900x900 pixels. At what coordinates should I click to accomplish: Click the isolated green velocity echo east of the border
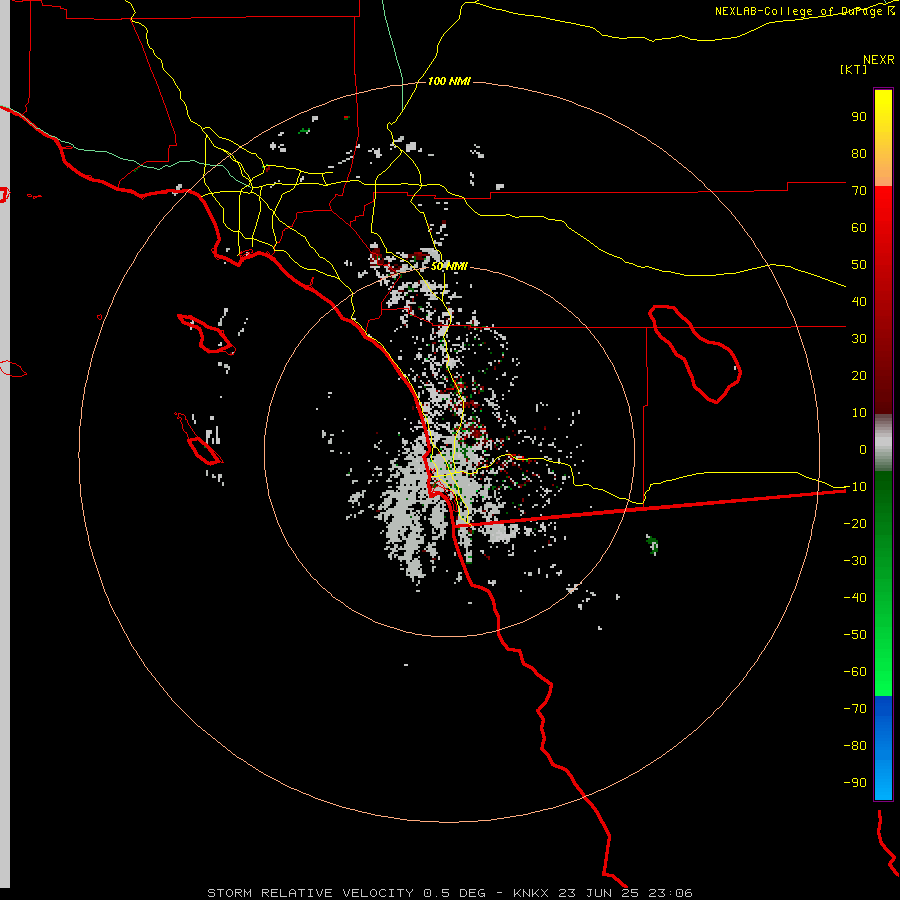[x=652, y=544]
